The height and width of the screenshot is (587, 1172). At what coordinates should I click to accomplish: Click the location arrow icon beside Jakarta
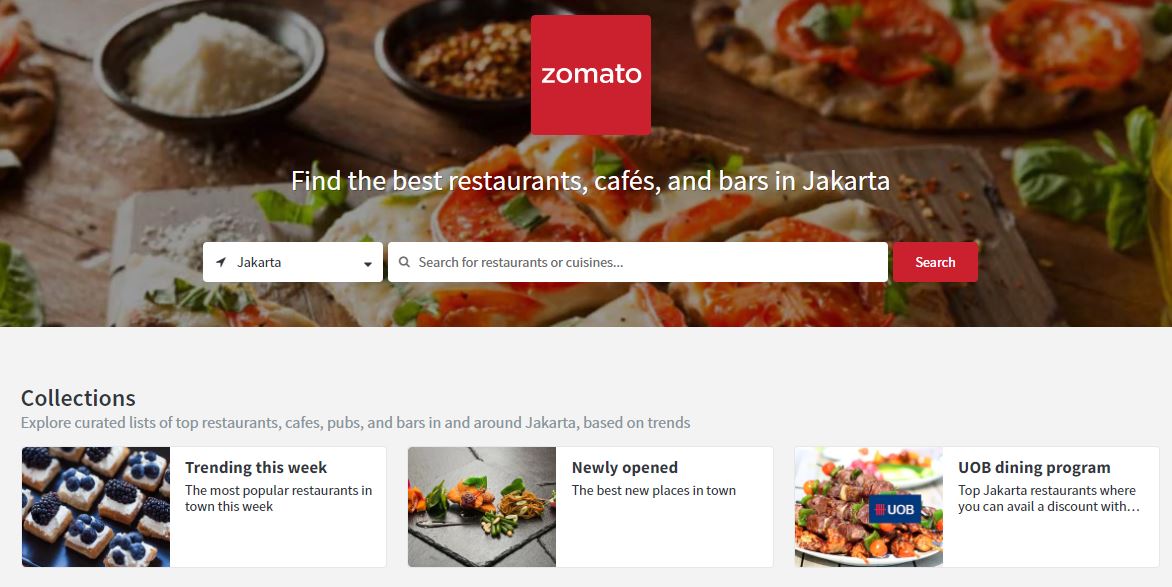[220, 262]
